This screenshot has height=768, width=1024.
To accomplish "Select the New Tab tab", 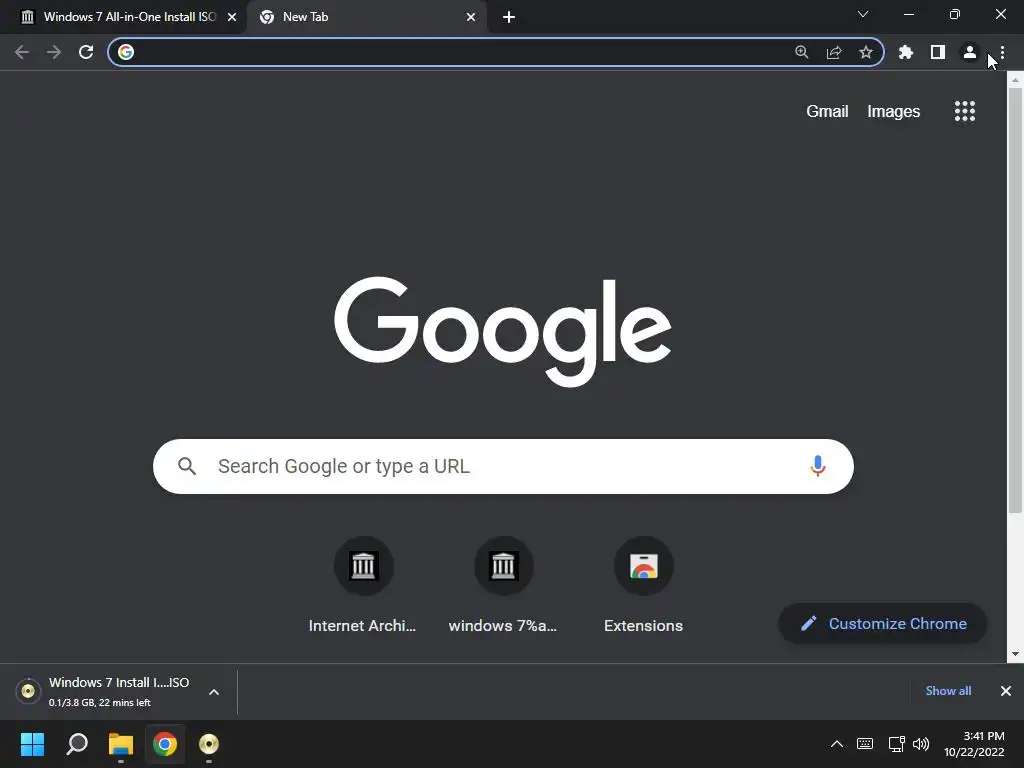I will pos(366,17).
